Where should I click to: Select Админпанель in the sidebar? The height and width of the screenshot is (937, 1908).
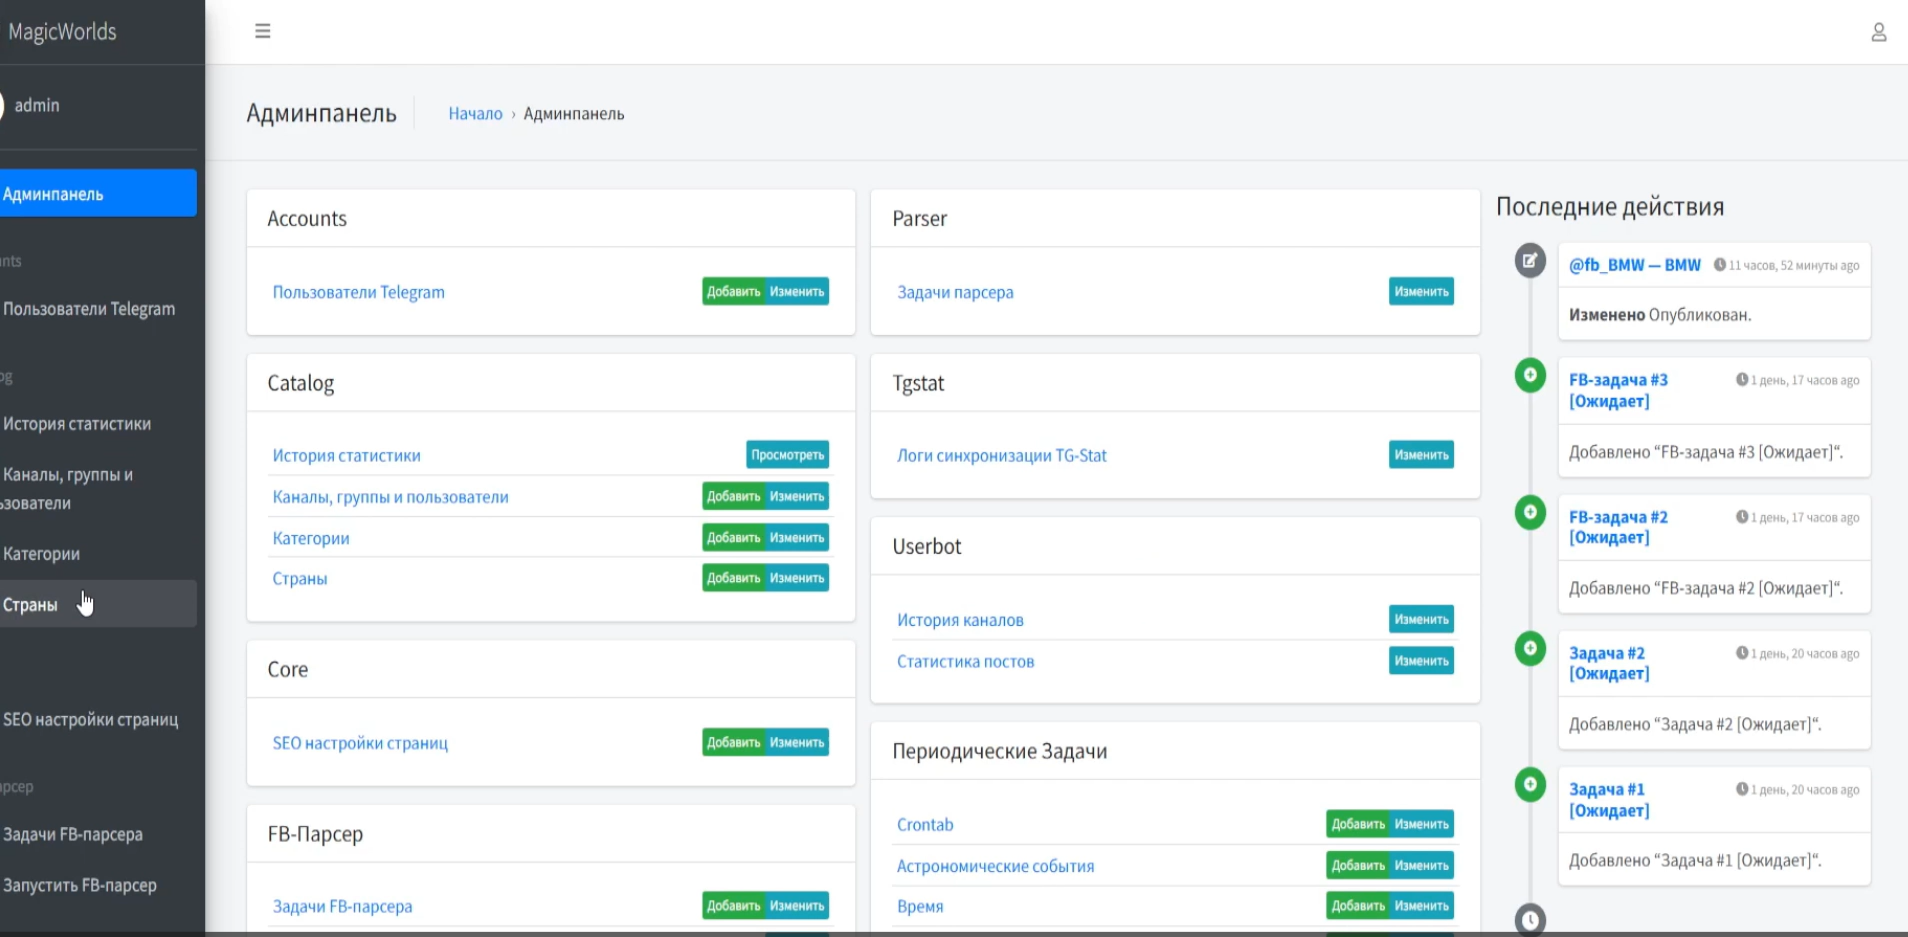click(98, 193)
